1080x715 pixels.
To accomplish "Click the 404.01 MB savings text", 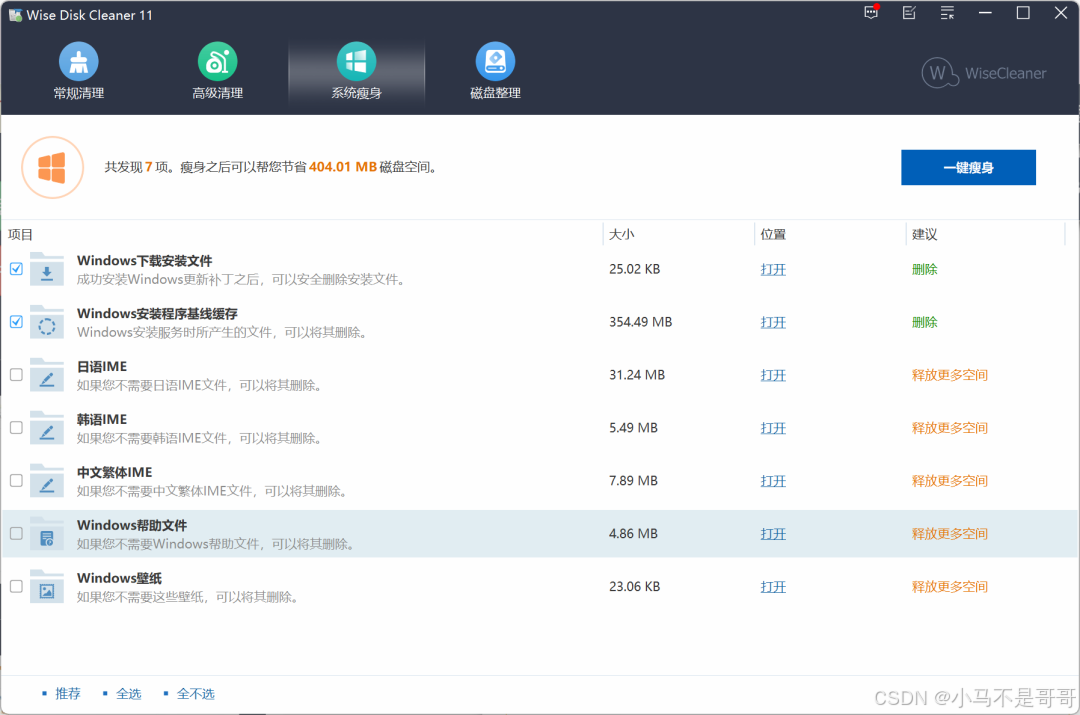I will [x=343, y=167].
